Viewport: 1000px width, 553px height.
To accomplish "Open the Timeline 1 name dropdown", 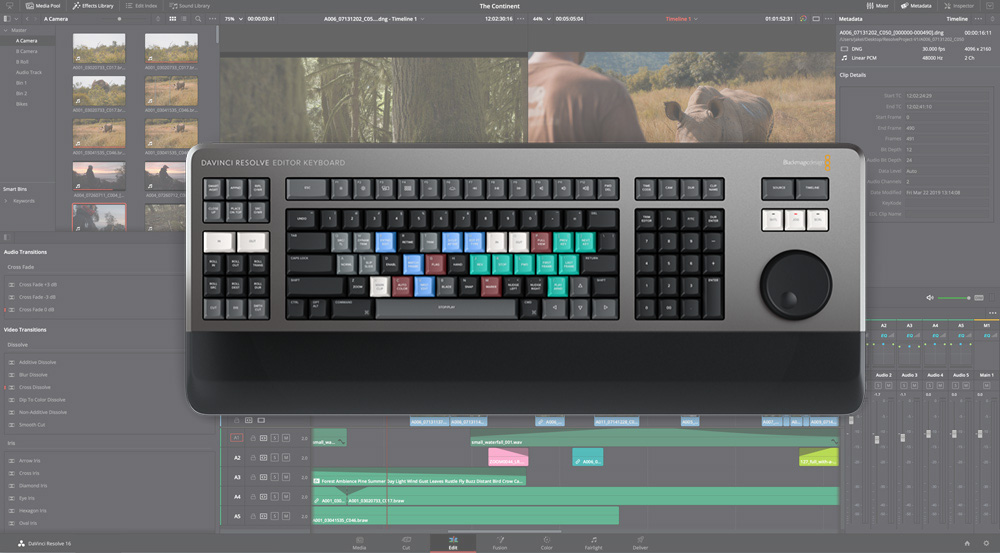I will 682,19.
